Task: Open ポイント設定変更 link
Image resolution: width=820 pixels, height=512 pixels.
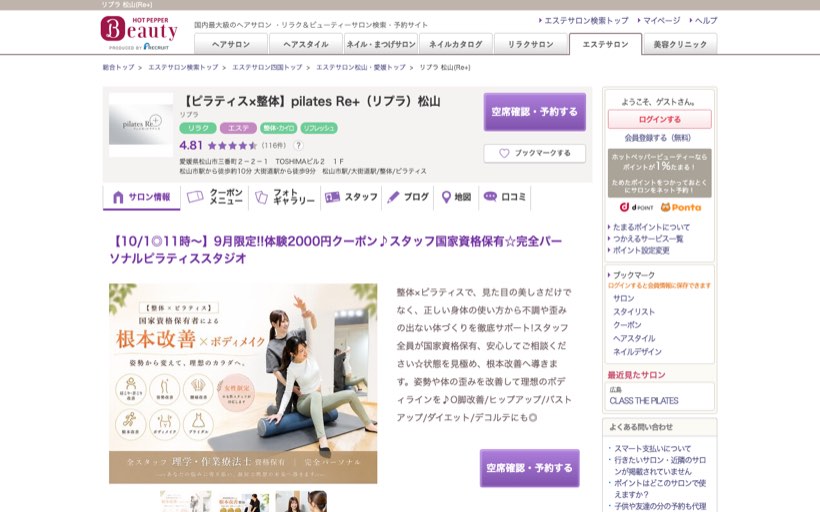Action: [x=641, y=250]
